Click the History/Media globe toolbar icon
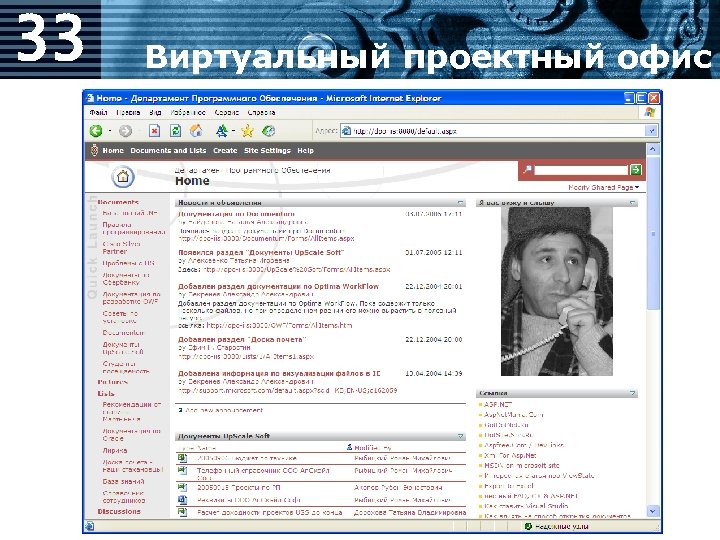 coord(269,131)
